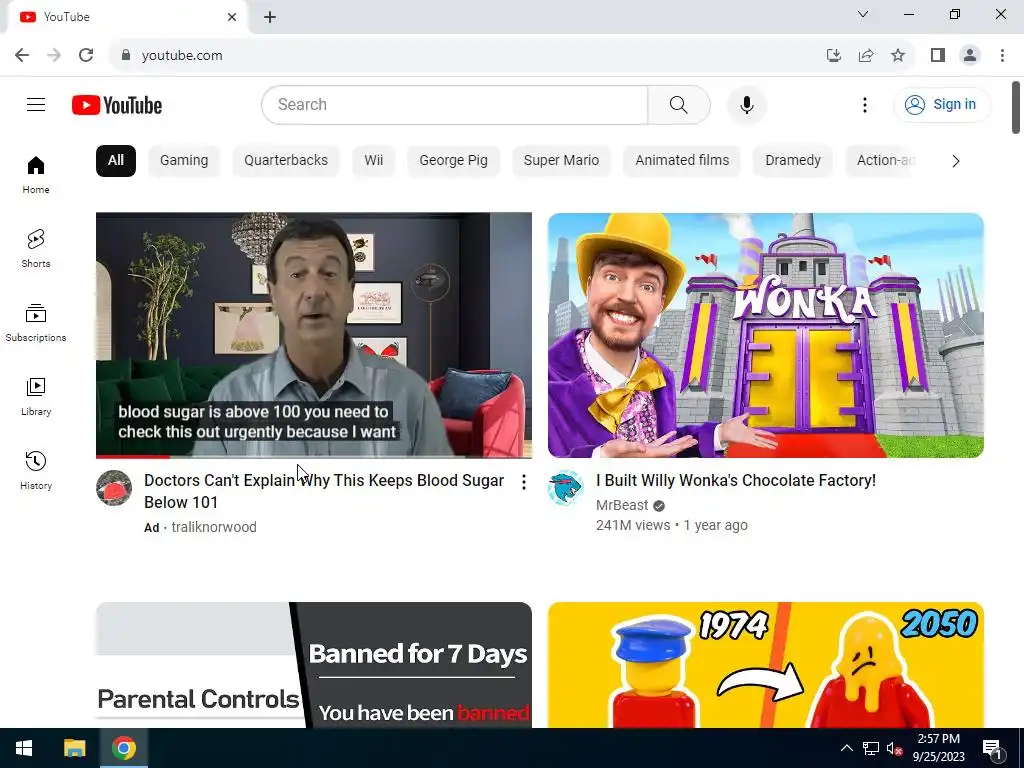Select the George Pig filter chip
Image resolution: width=1024 pixels, height=768 pixels.
coord(453,161)
